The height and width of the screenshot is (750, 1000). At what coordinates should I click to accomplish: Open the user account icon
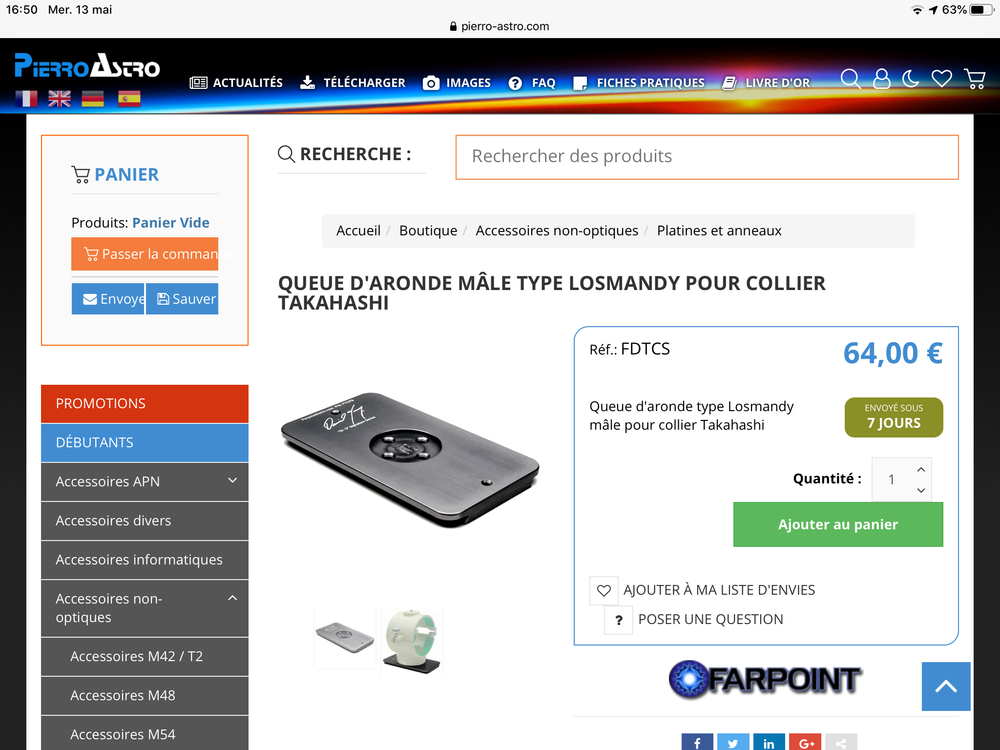click(881, 79)
